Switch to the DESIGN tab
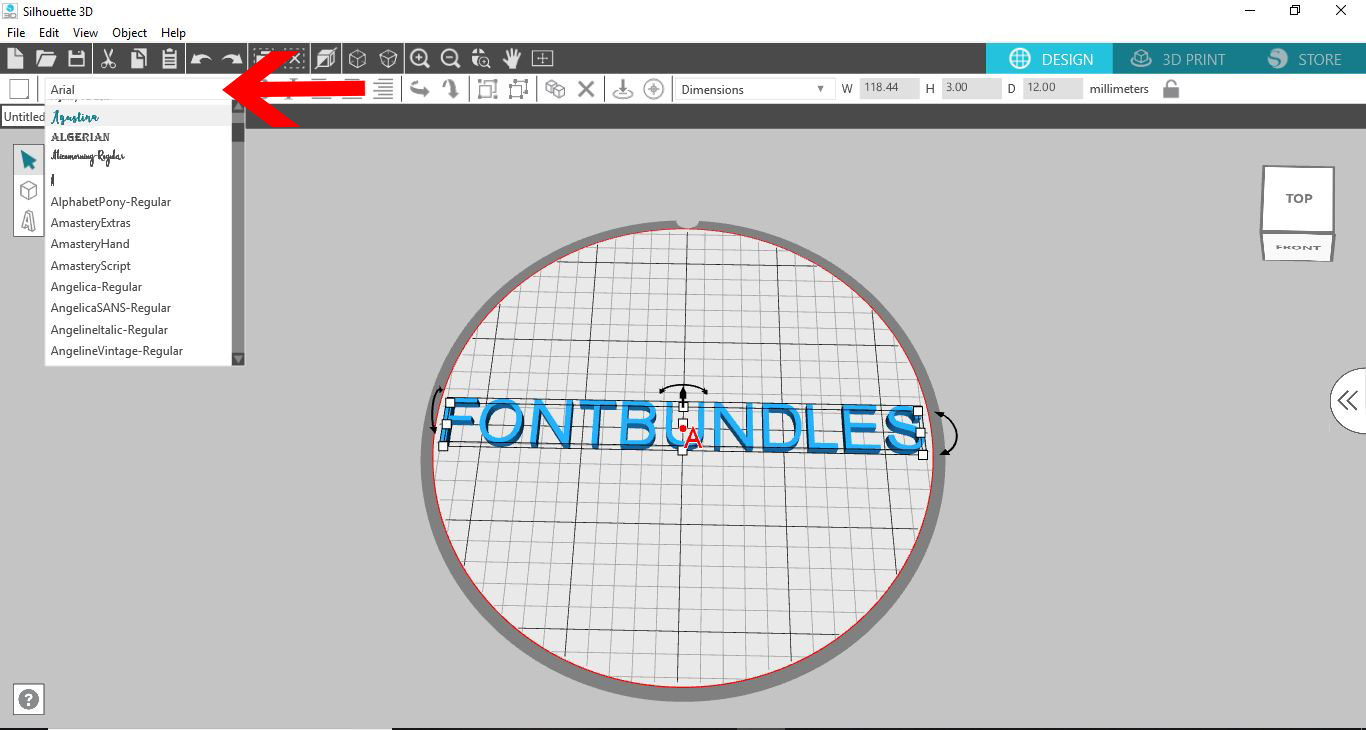The height and width of the screenshot is (730, 1366). (x=1049, y=59)
